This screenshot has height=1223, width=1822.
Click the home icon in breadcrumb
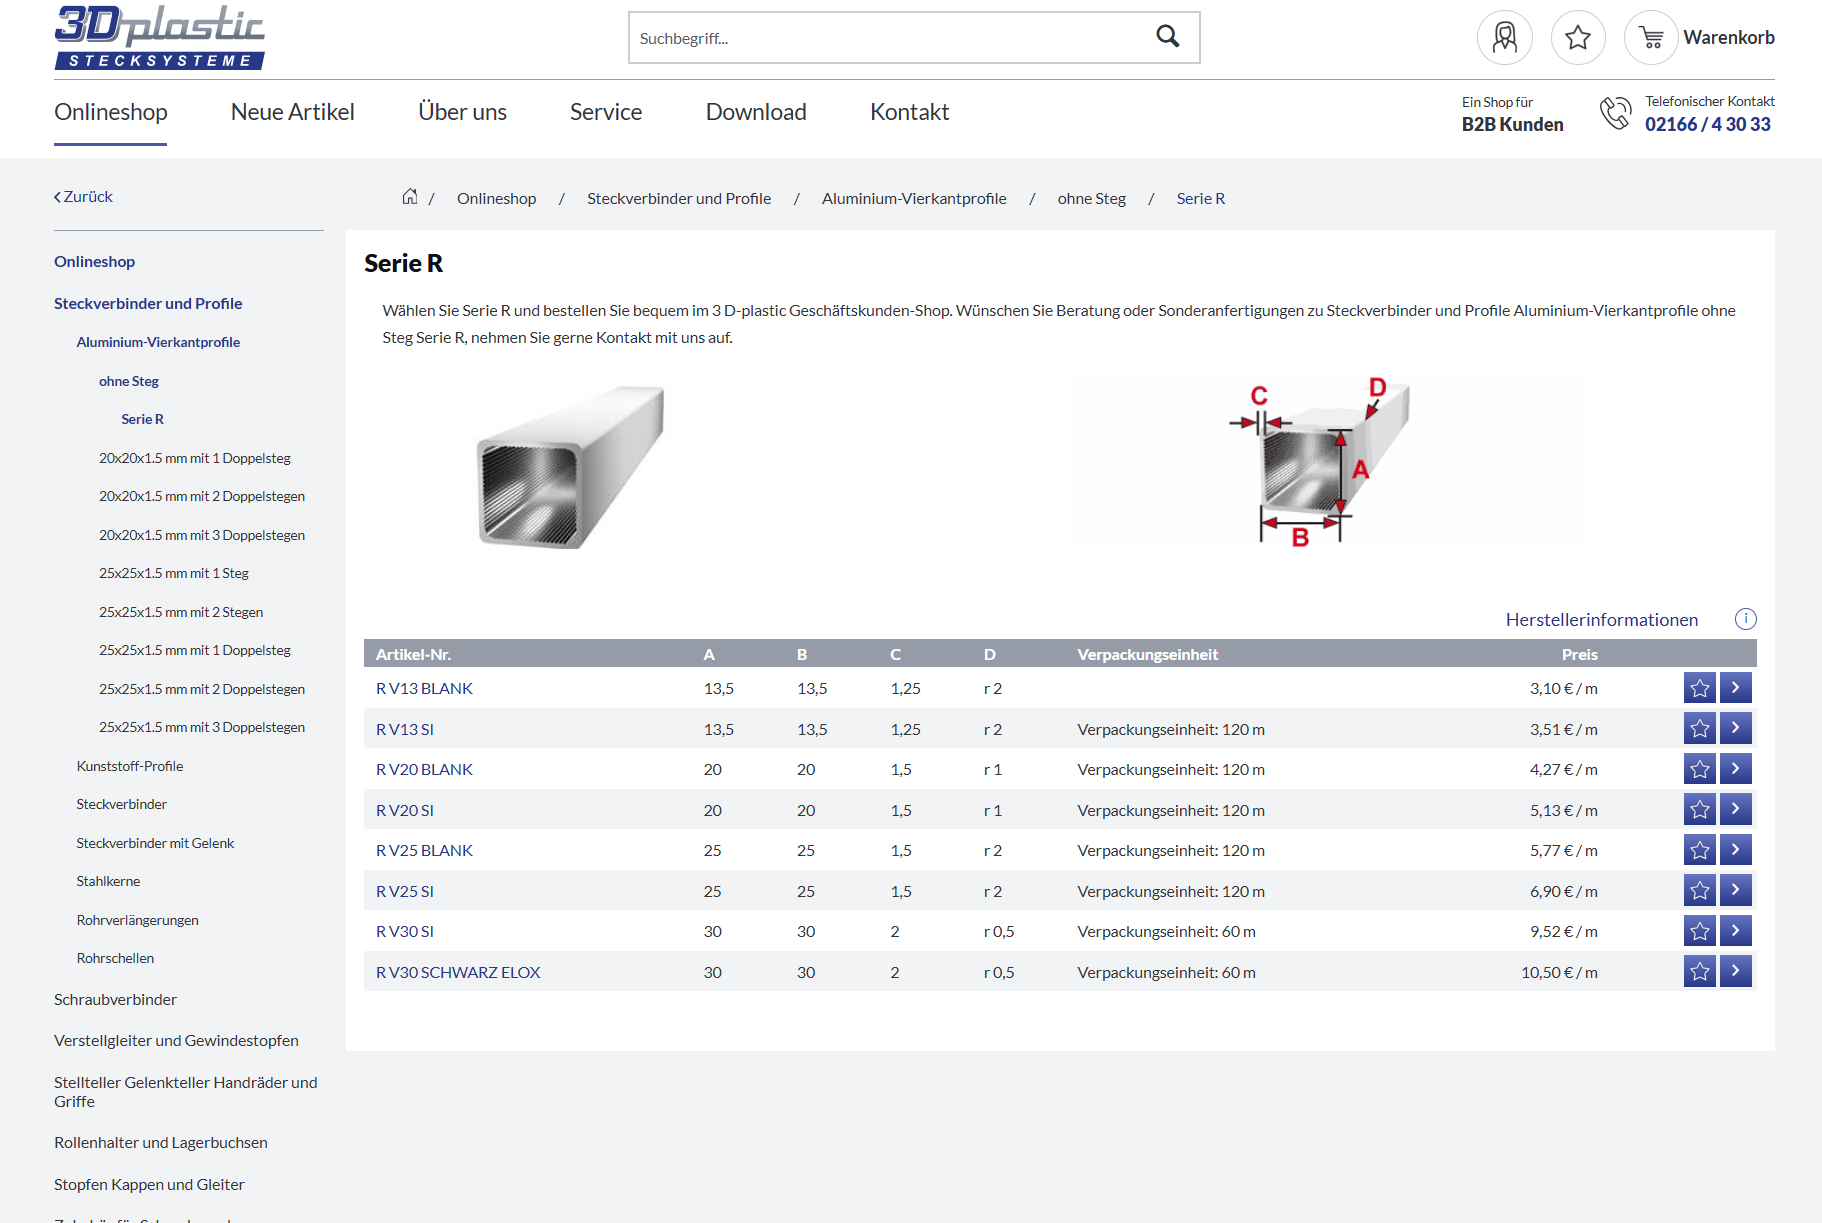tap(410, 197)
